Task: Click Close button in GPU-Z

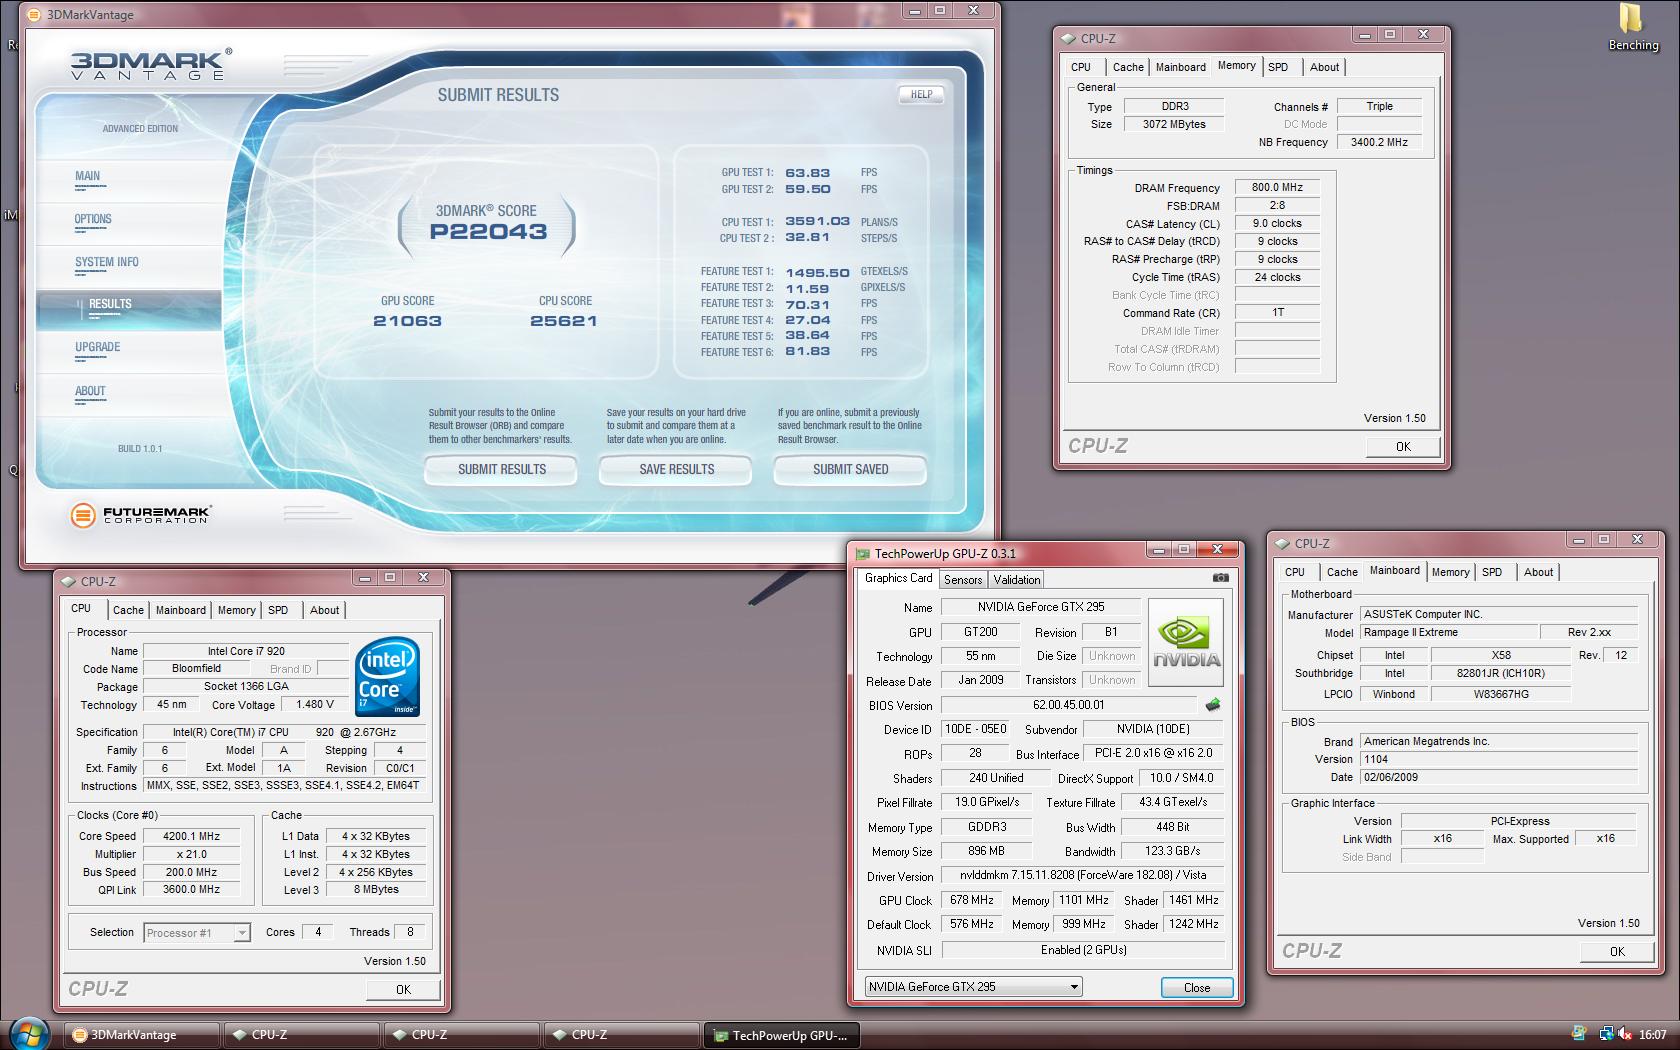Action: click(x=1197, y=987)
